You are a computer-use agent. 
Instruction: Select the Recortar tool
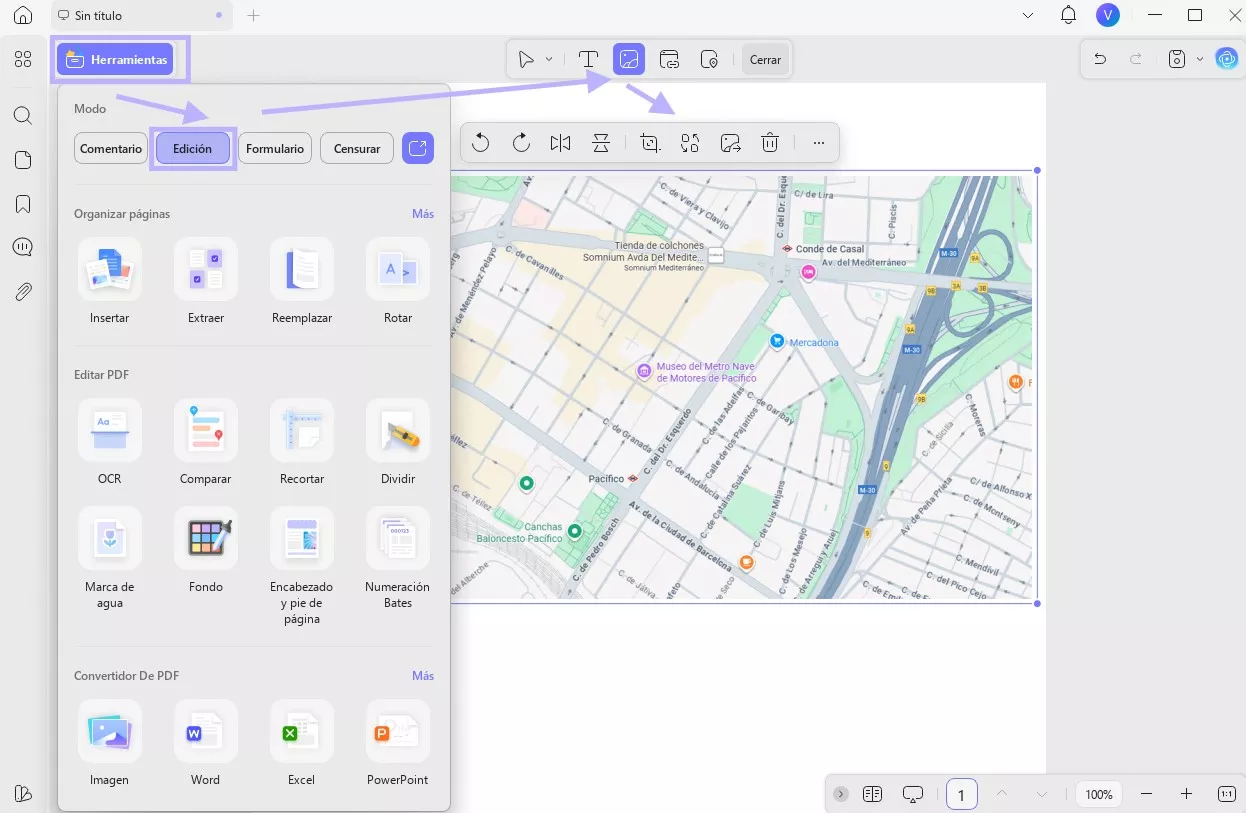301,443
